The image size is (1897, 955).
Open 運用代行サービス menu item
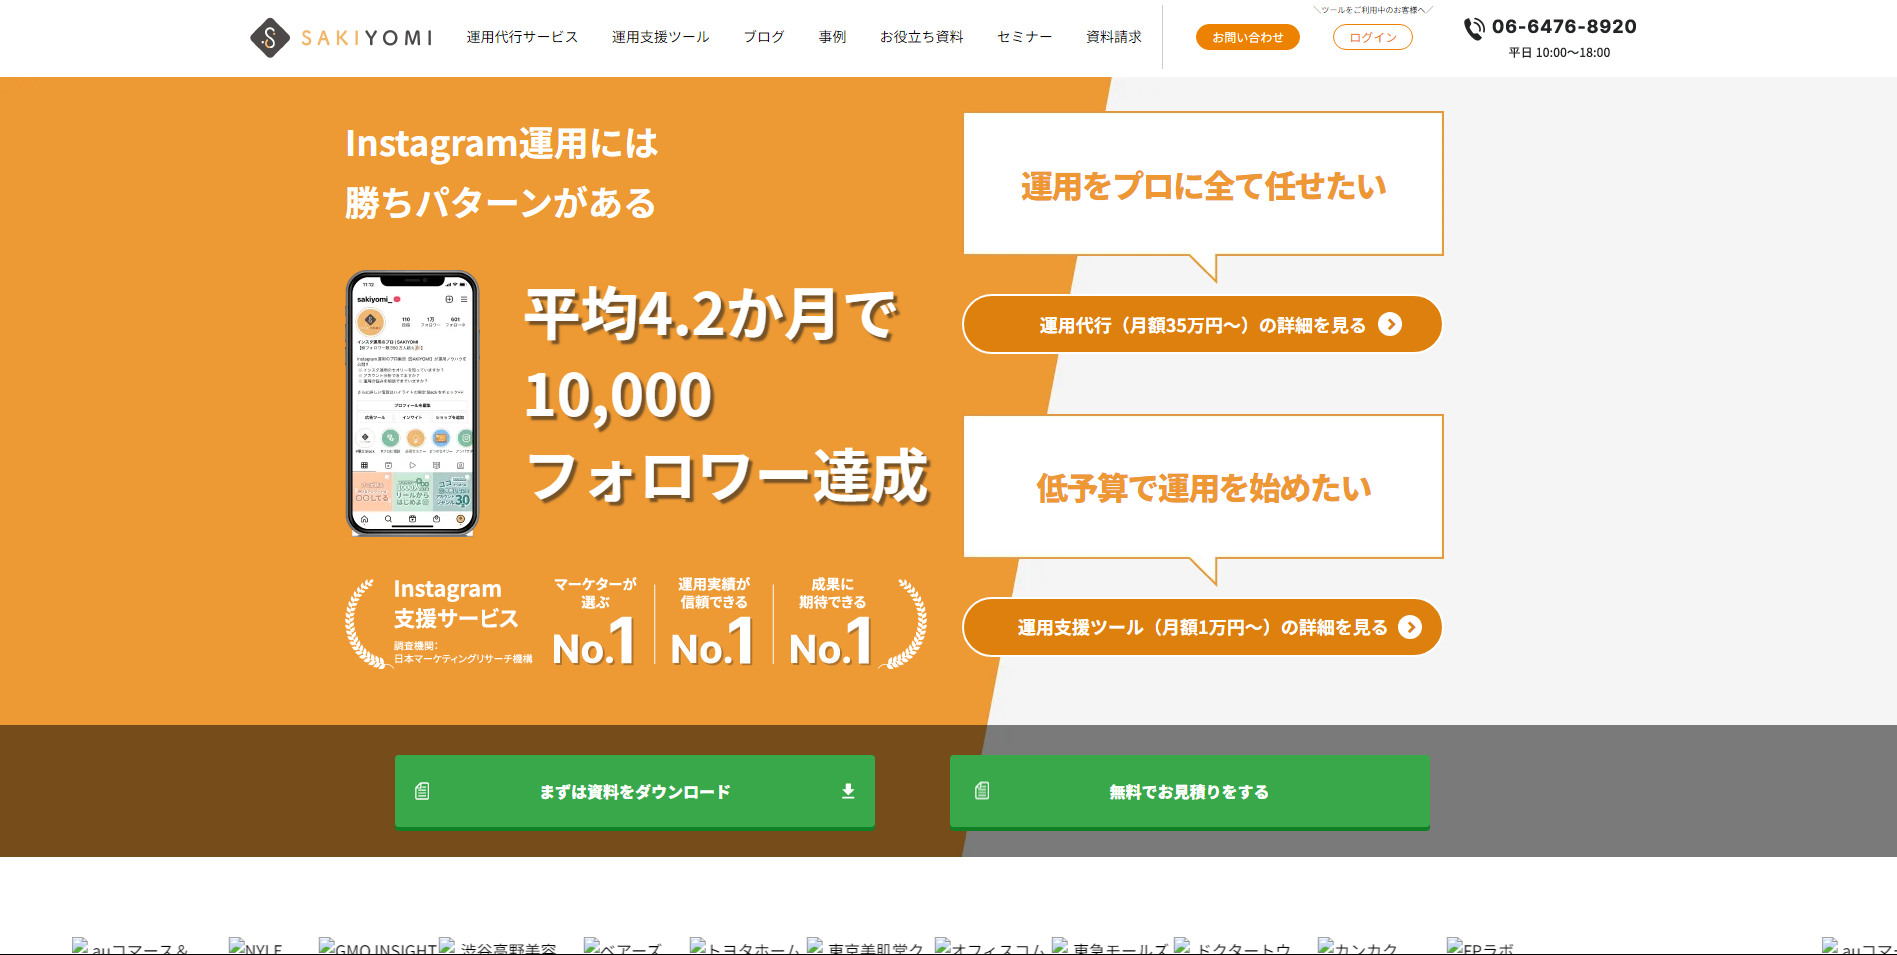(x=522, y=37)
